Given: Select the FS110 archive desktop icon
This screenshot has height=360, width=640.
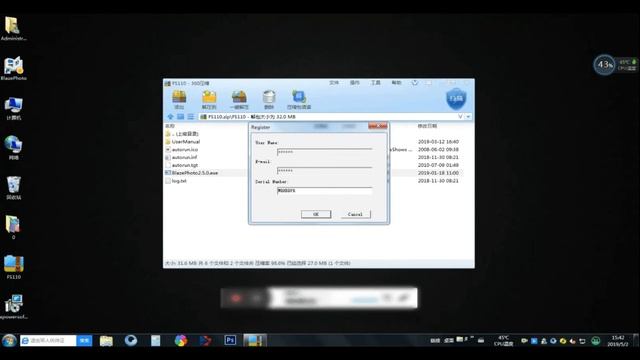Looking at the screenshot, I should 13,267.
